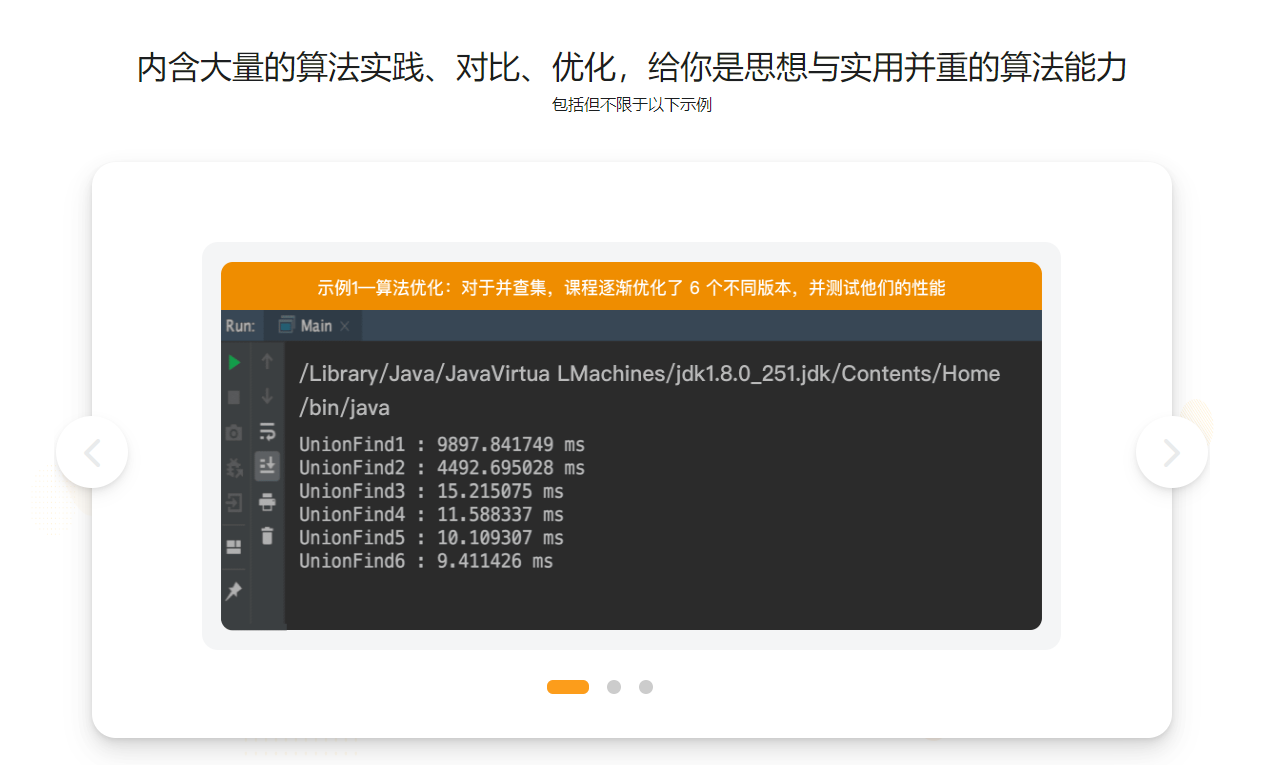Click the pin tab icon

pyautogui.click(x=234, y=591)
